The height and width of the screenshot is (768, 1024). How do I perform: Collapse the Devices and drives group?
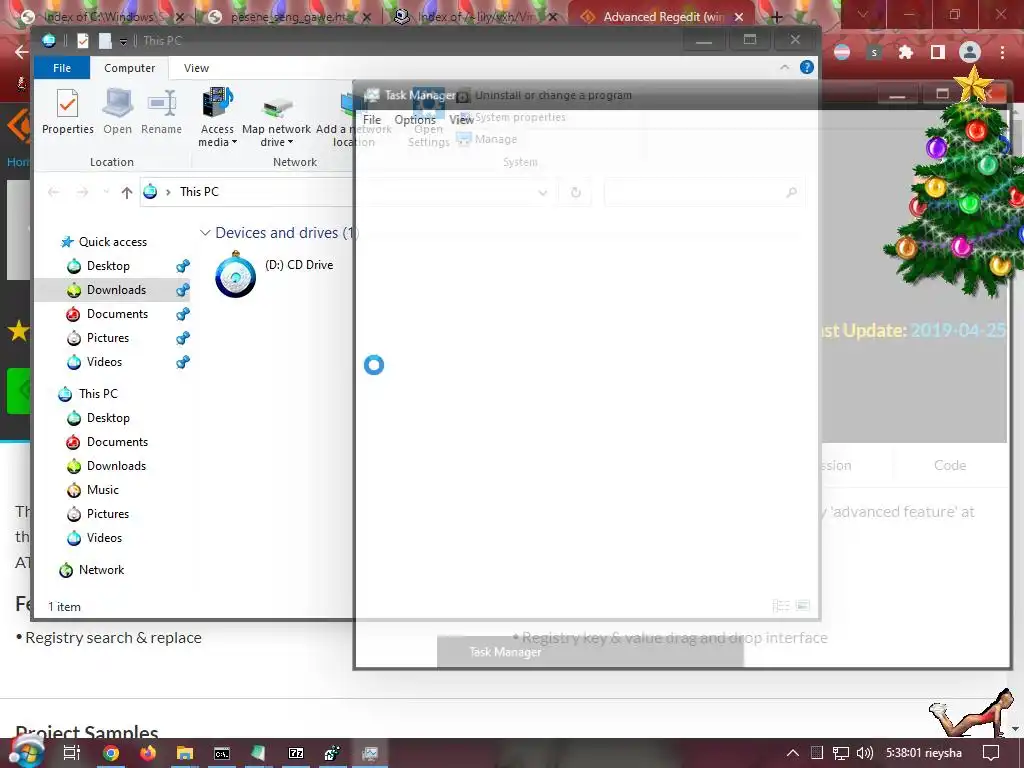[205, 233]
